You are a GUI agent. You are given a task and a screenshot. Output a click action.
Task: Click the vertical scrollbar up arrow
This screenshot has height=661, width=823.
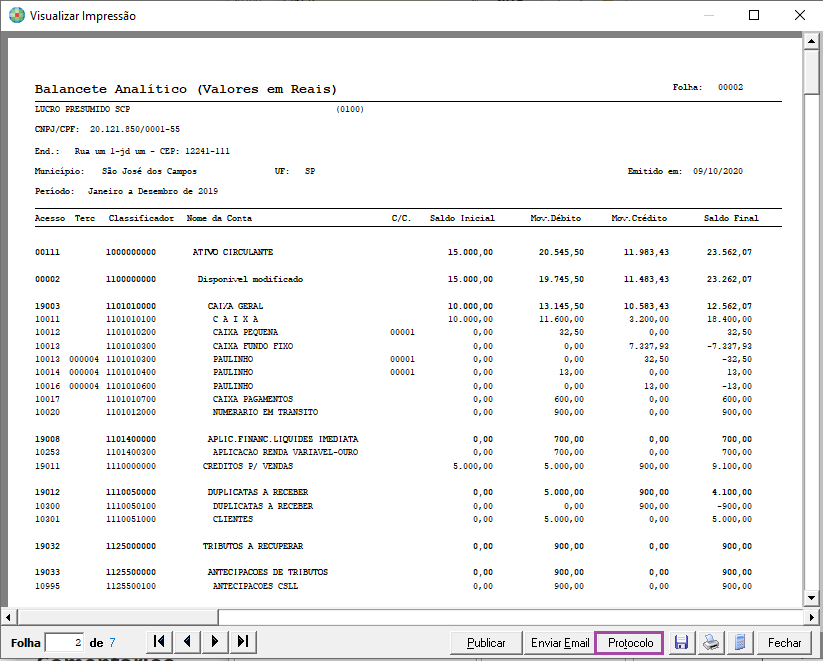click(811, 40)
